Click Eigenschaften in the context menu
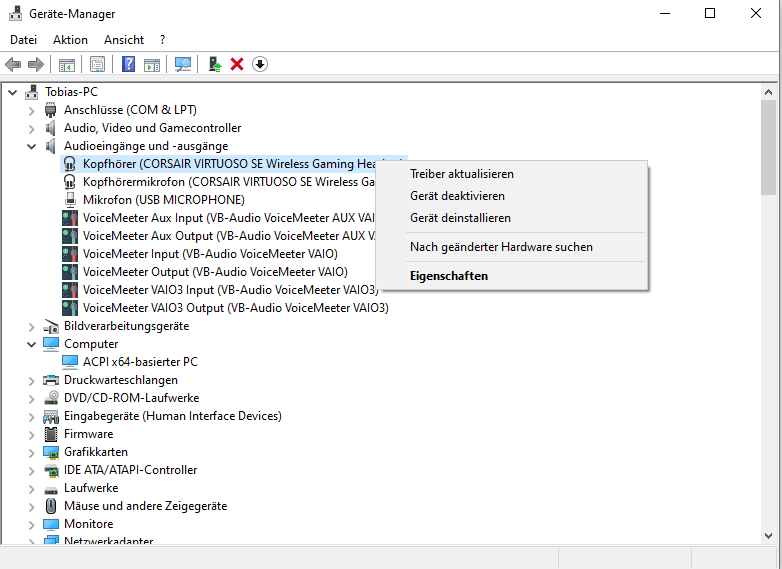Viewport: 782px width, 569px height. [449, 275]
